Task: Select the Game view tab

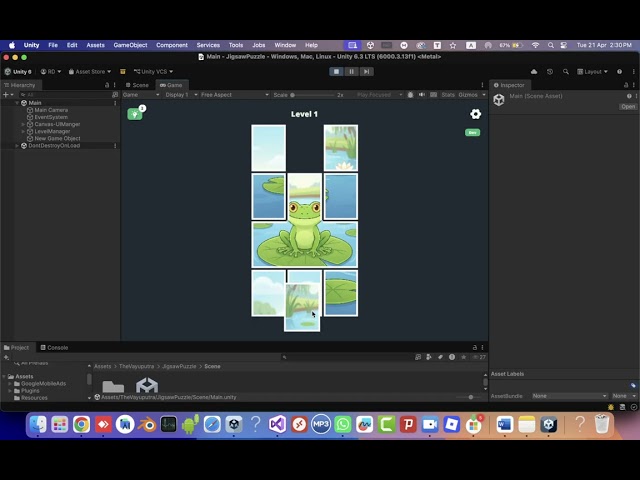Action: tap(171, 85)
